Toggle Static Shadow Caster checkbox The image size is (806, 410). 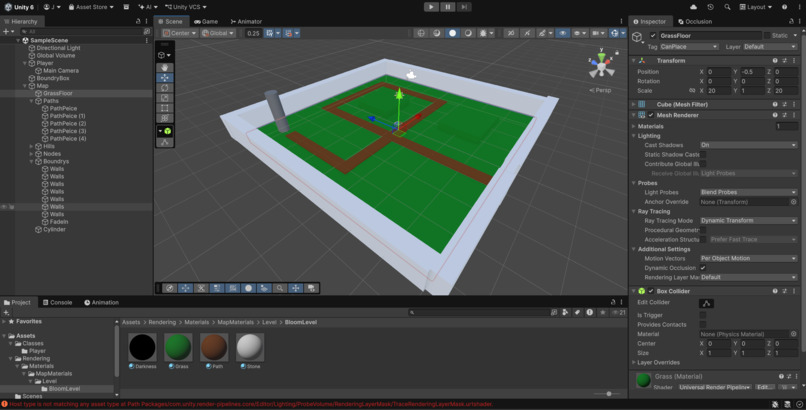pos(703,154)
